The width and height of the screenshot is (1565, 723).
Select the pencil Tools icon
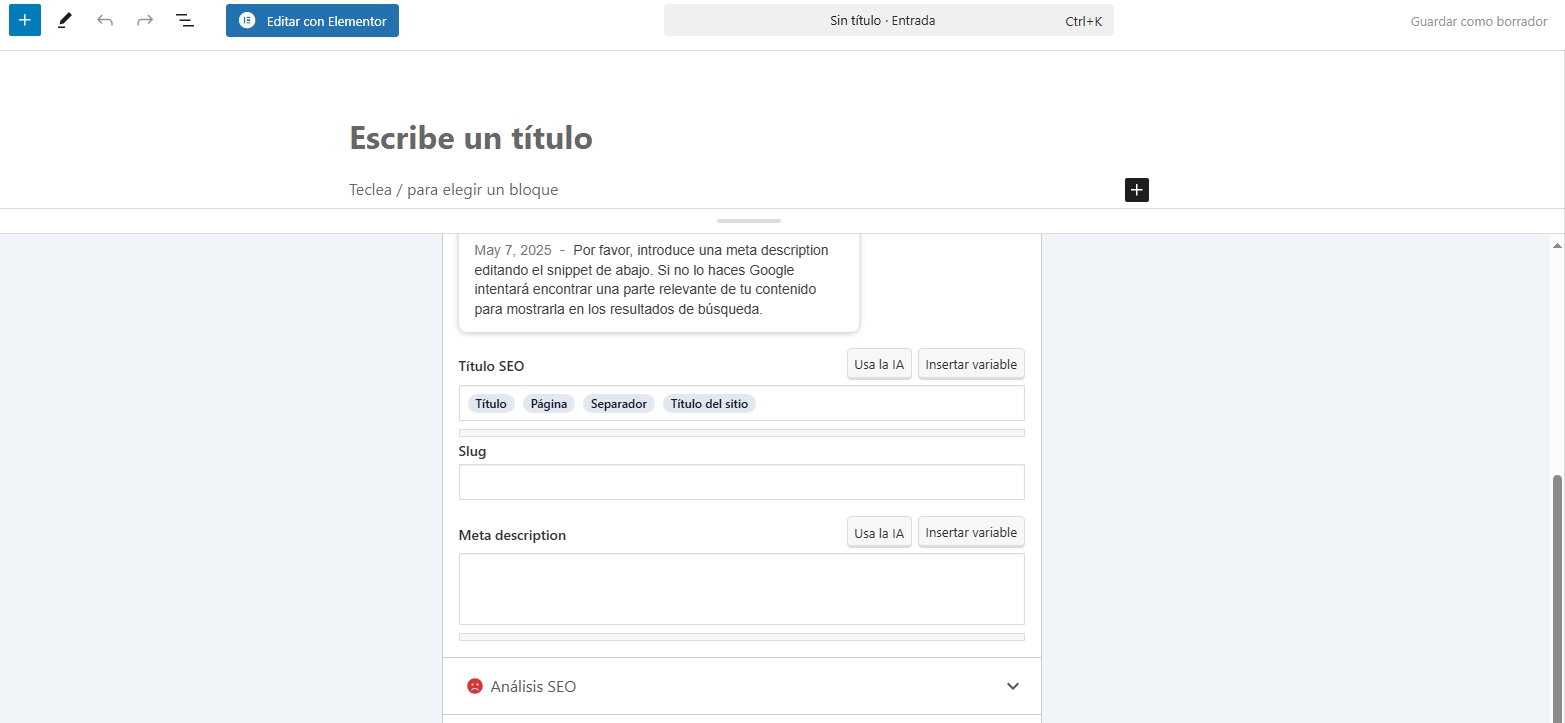pos(65,20)
